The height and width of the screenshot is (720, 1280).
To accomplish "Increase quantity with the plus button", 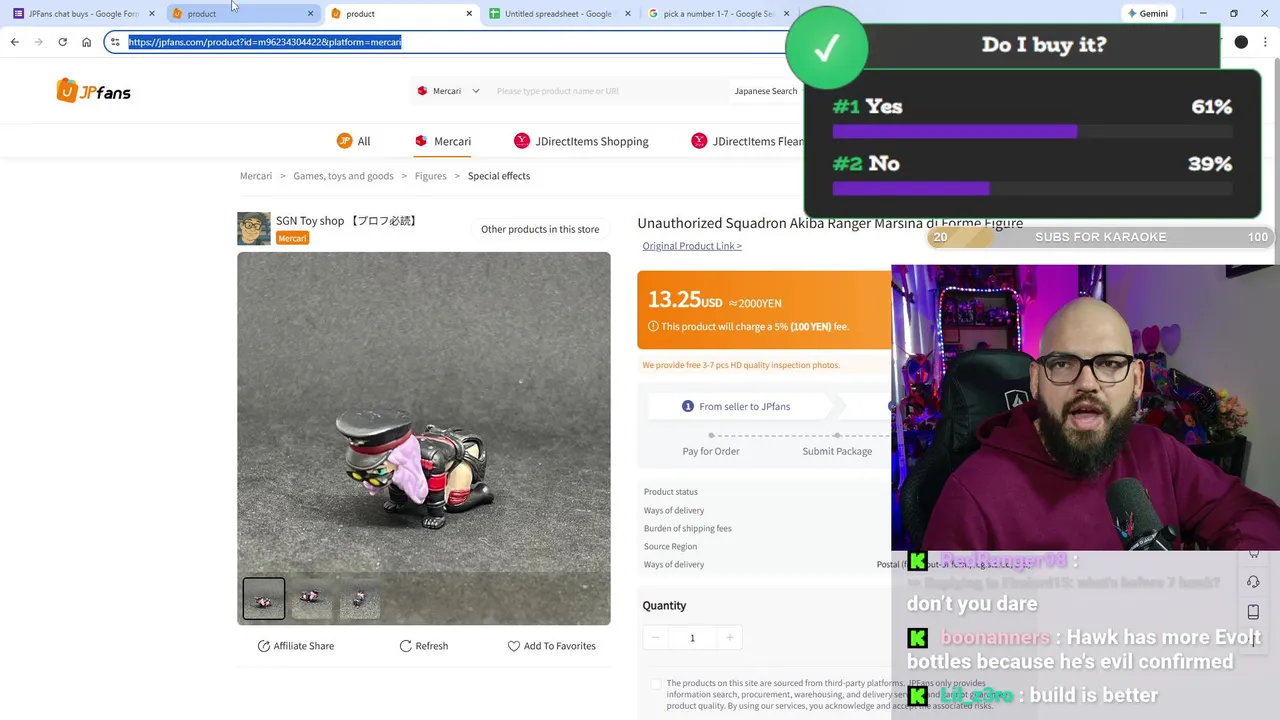I will click(x=729, y=638).
